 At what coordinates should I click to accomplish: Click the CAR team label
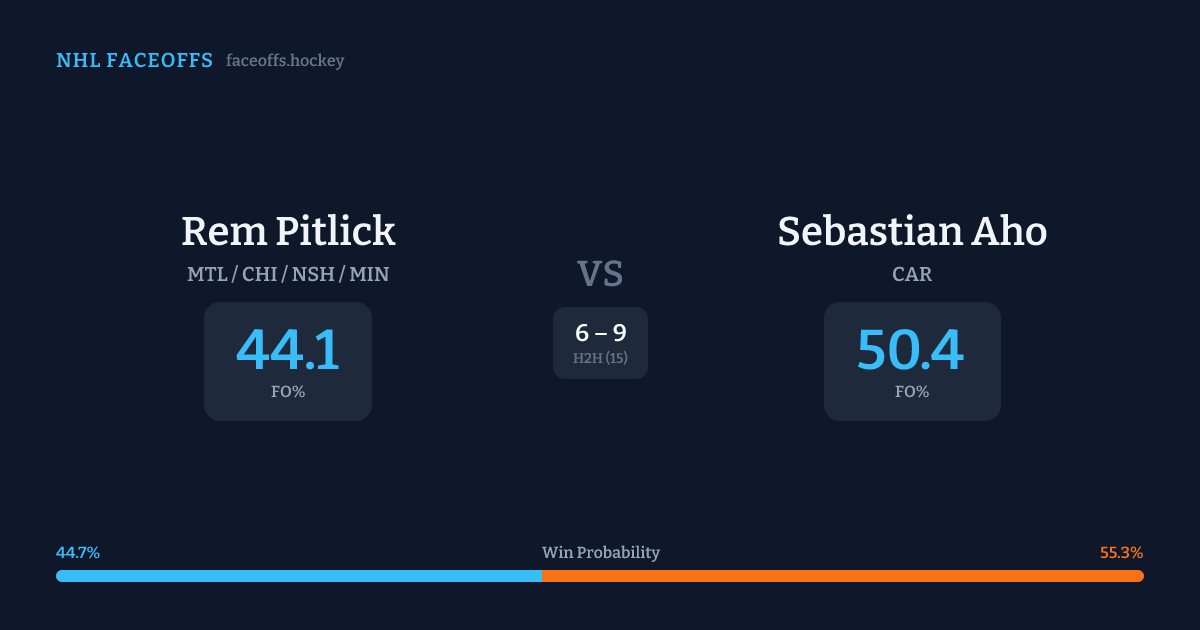[x=912, y=274]
